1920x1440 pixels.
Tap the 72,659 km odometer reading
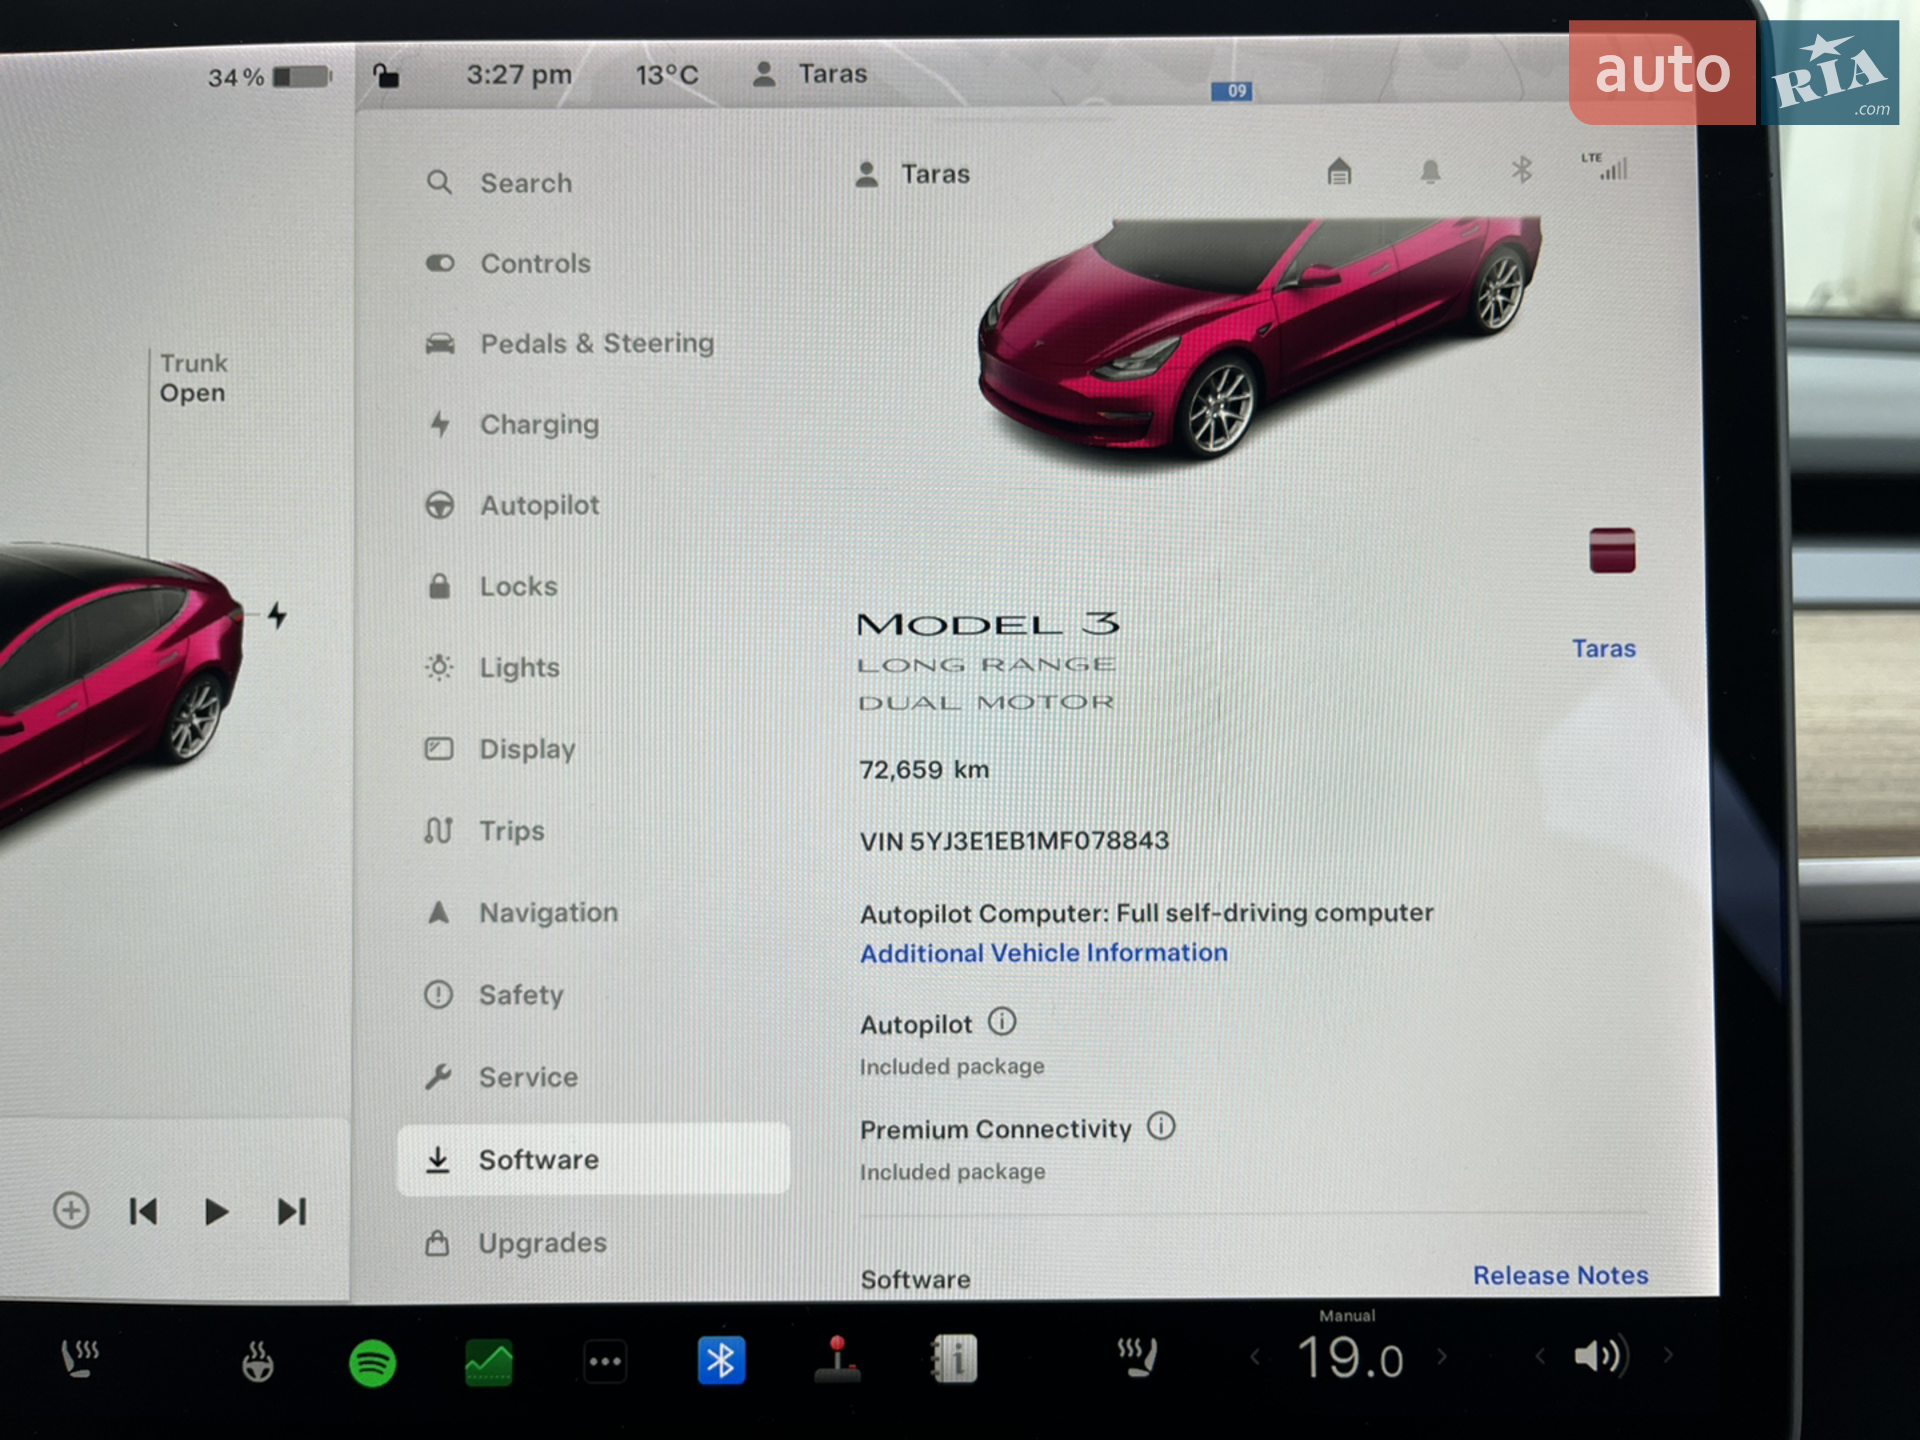coord(924,769)
